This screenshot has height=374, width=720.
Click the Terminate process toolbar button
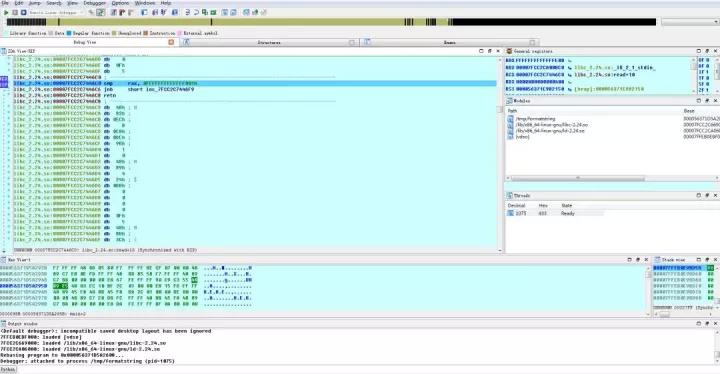[23, 12]
